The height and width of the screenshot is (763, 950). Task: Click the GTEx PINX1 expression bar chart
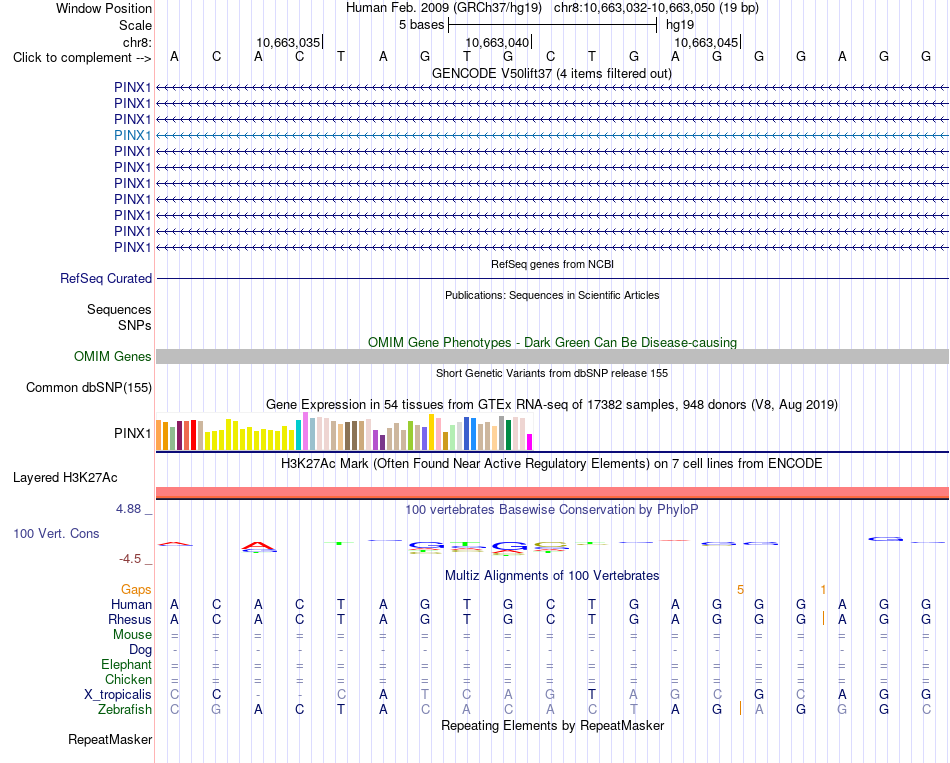pyautogui.click(x=344, y=431)
